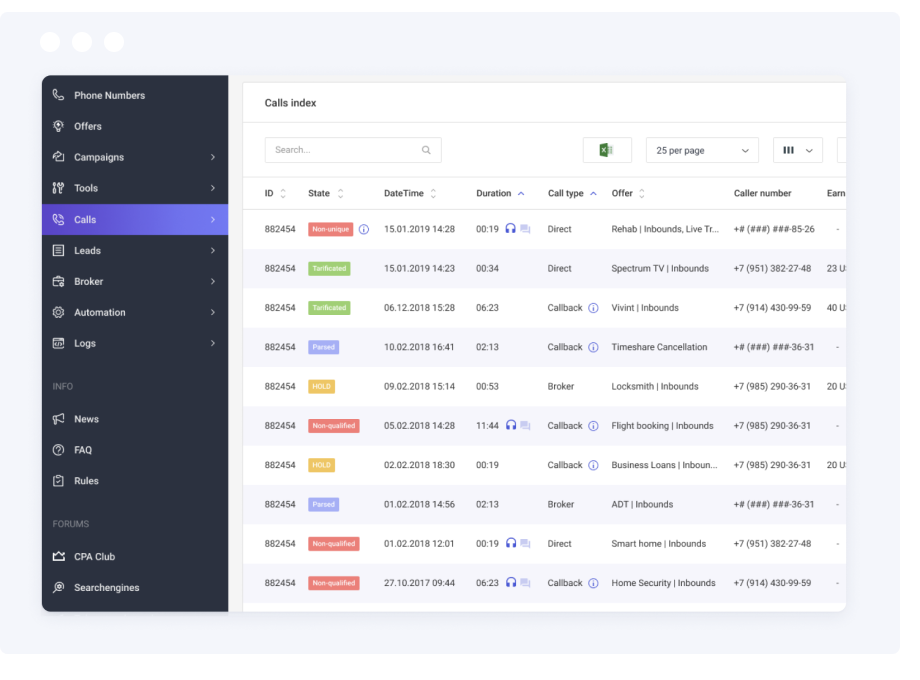The height and width of the screenshot is (680, 920).
Task: Click the Excel export icon button
Action: click(606, 150)
